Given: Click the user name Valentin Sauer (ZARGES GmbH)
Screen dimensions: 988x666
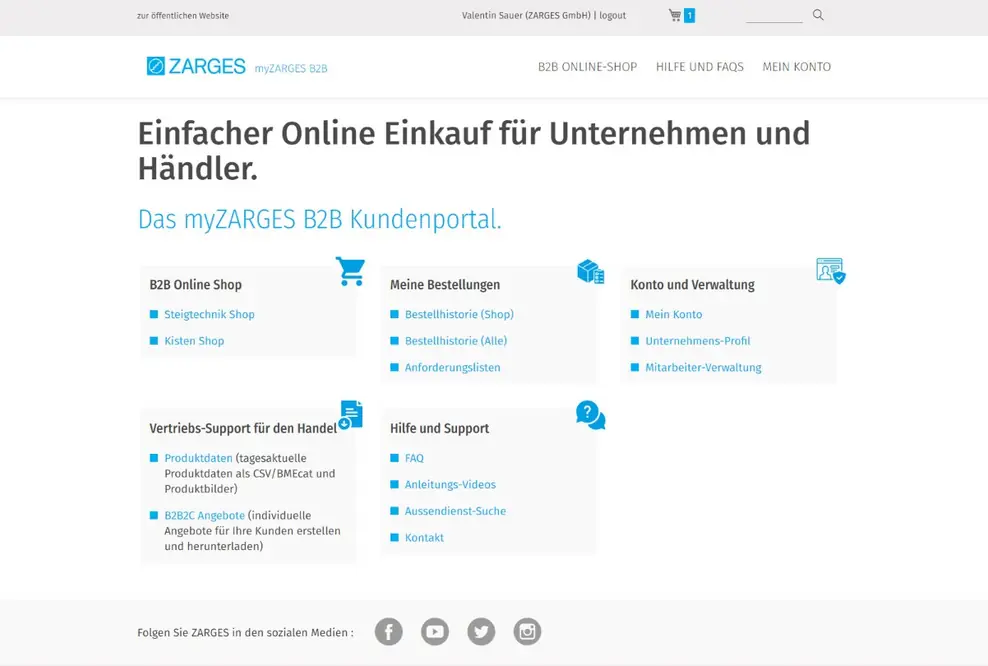Looking at the screenshot, I should point(526,16).
